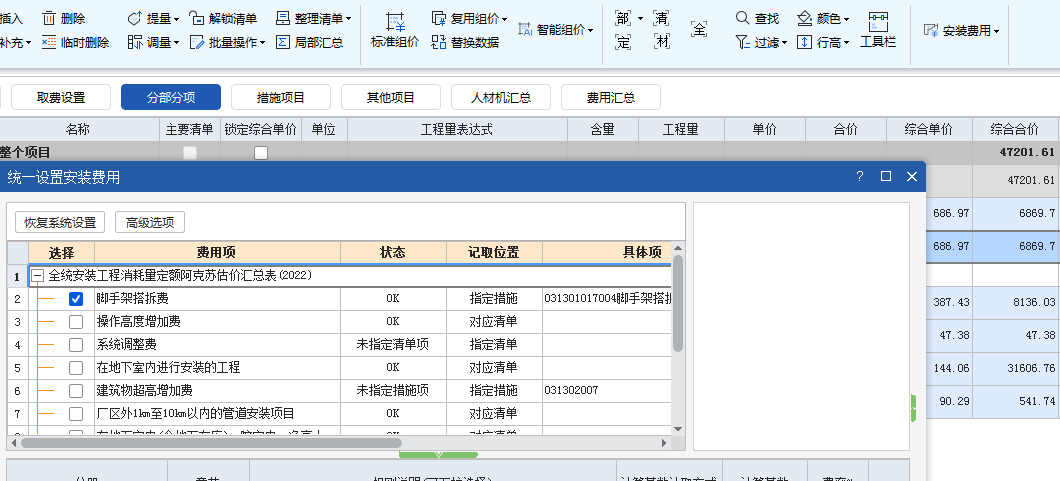Click the 材 bracket icon
Screen dimensions: 1060x481
coord(661,42)
